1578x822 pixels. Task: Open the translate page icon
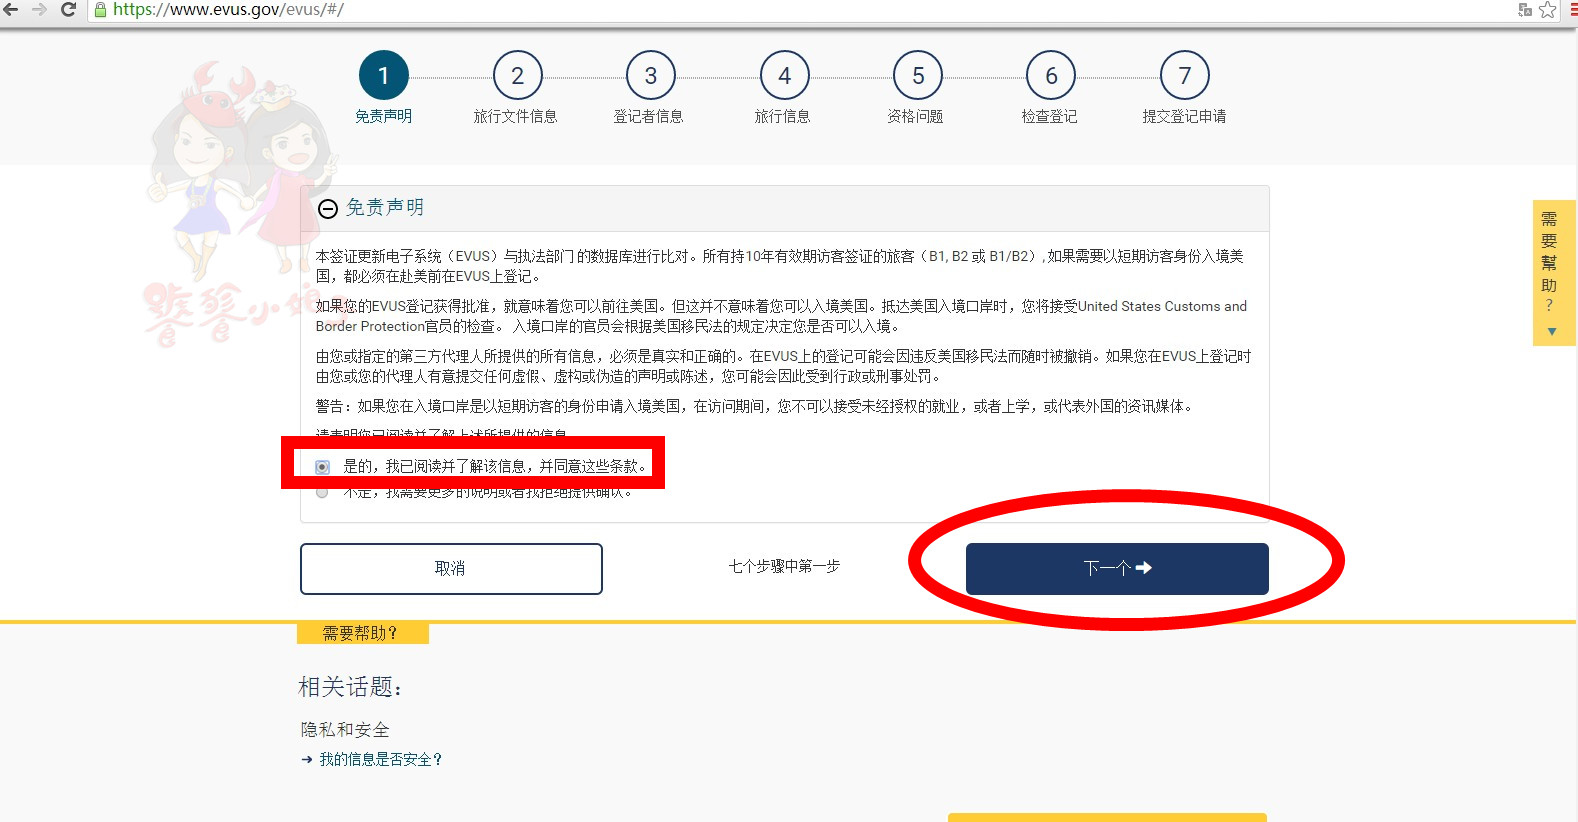1525,10
